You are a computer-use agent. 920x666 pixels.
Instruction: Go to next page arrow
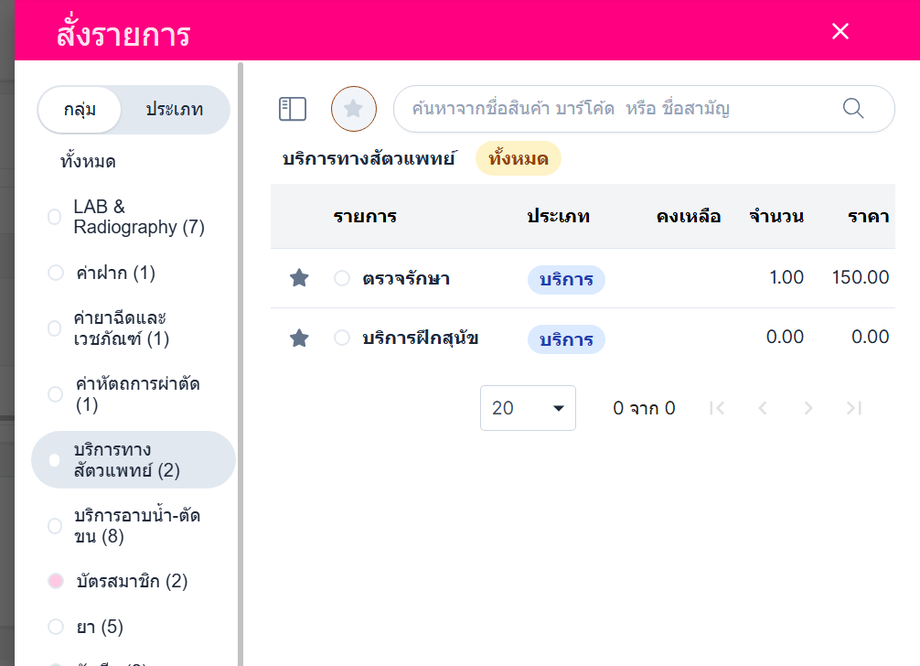coord(809,408)
